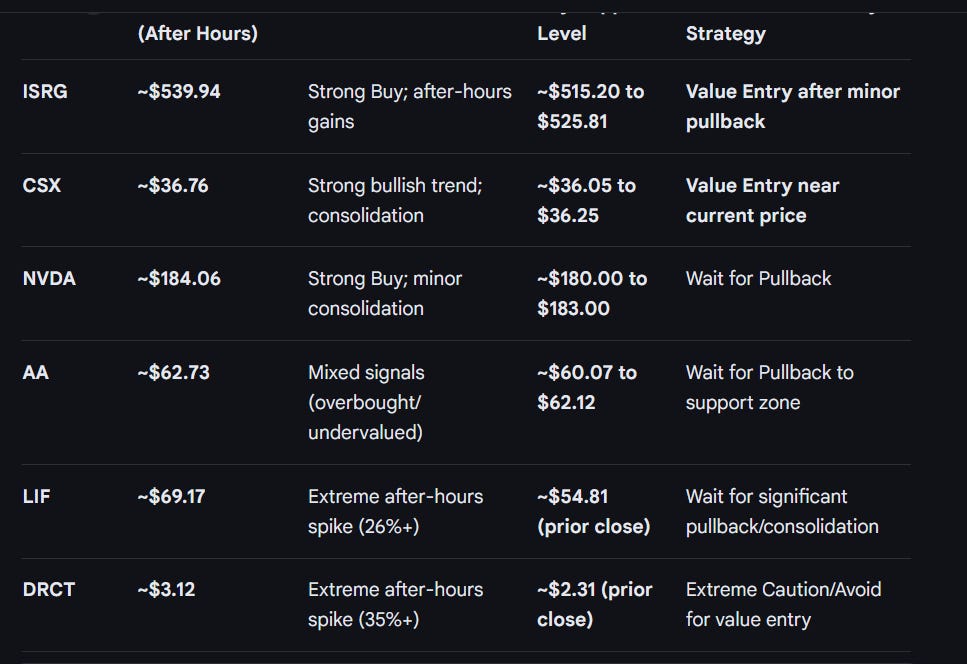This screenshot has width=967, height=664.
Task: Click NVDA's "Wait for Pullback" strategy
Action: point(758,278)
